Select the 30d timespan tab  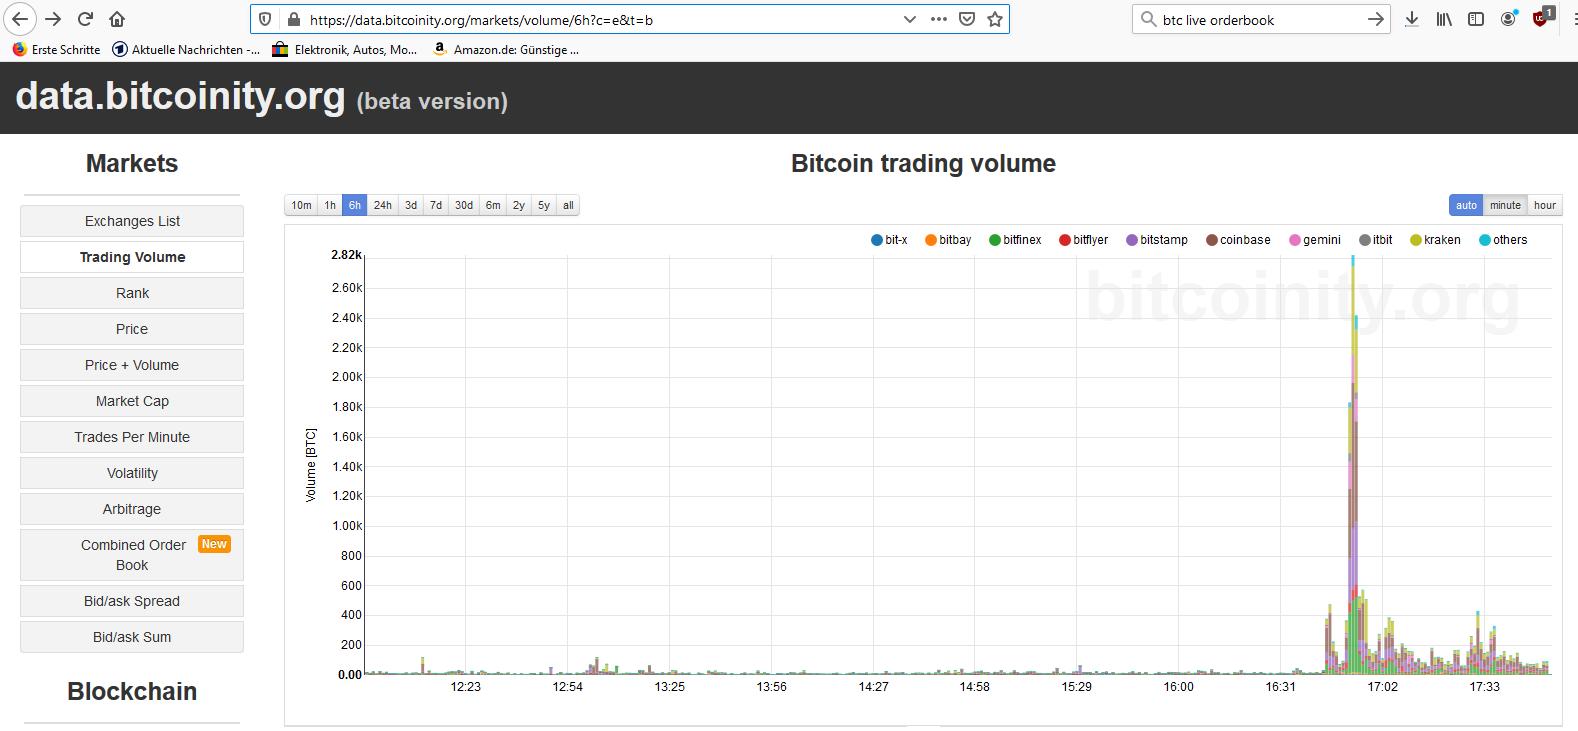coord(464,205)
